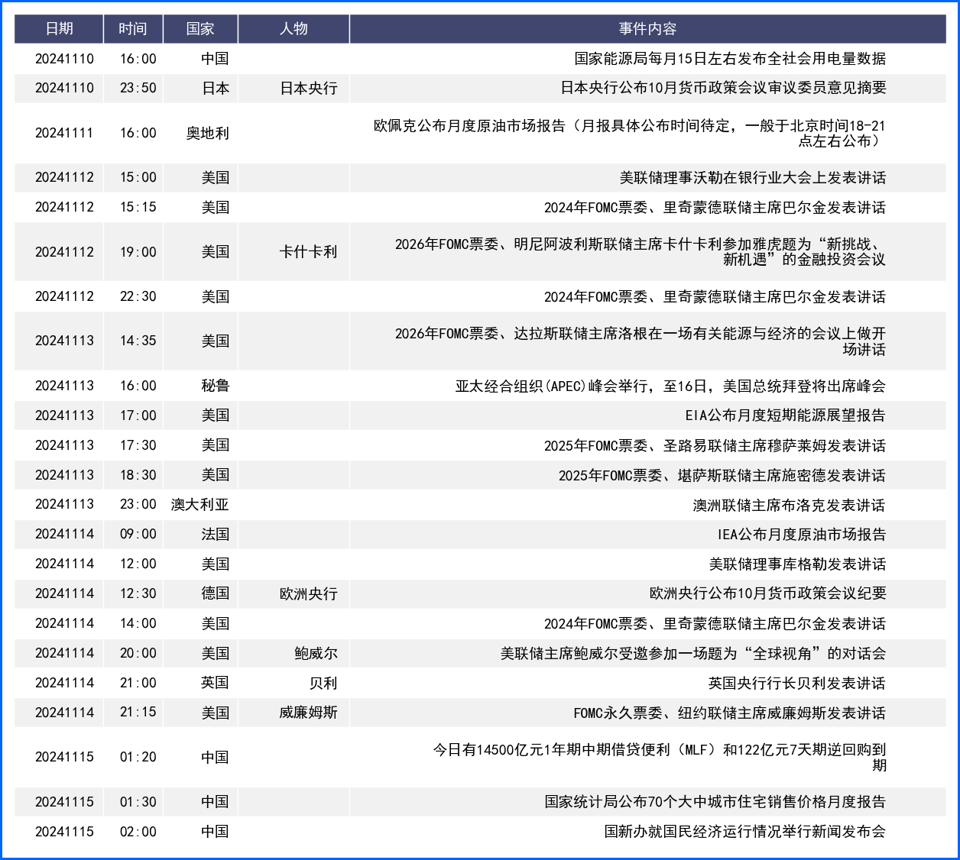This screenshot has width=960, height=860.
Task: Click 日本央行公布10月货币政策会议审议委员意见摘要 event text
Action: coord(723,88)
